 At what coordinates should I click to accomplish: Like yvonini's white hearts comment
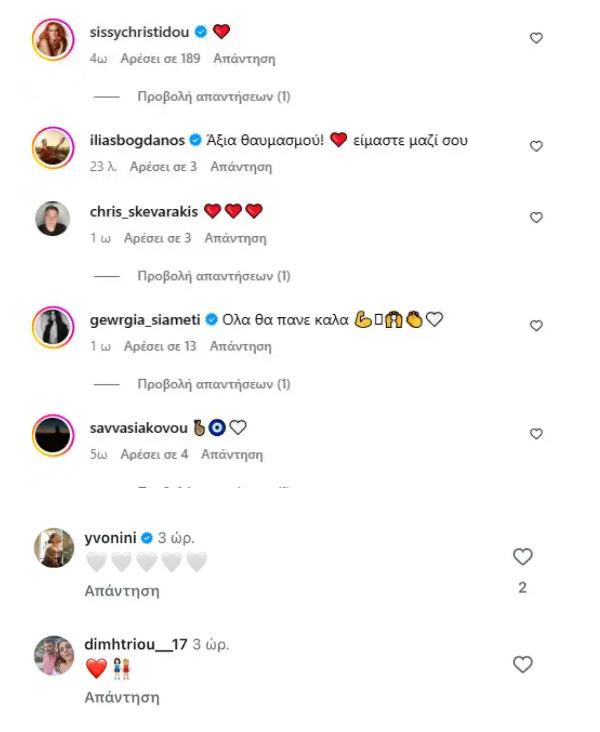tap(522, 557)
